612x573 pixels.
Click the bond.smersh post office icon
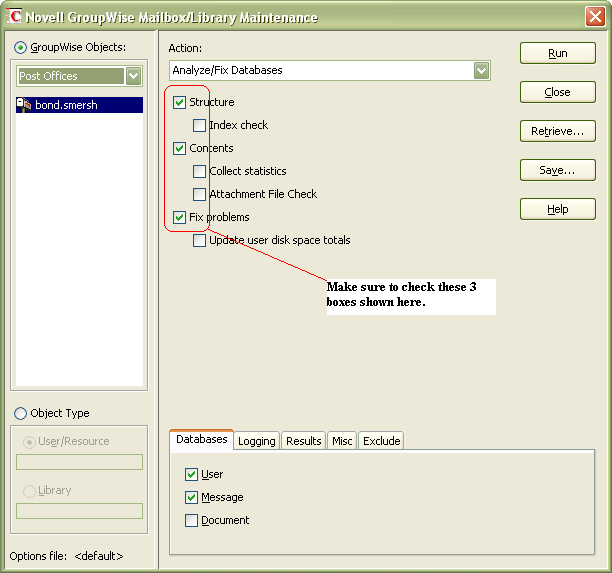[x=23, y=105]
